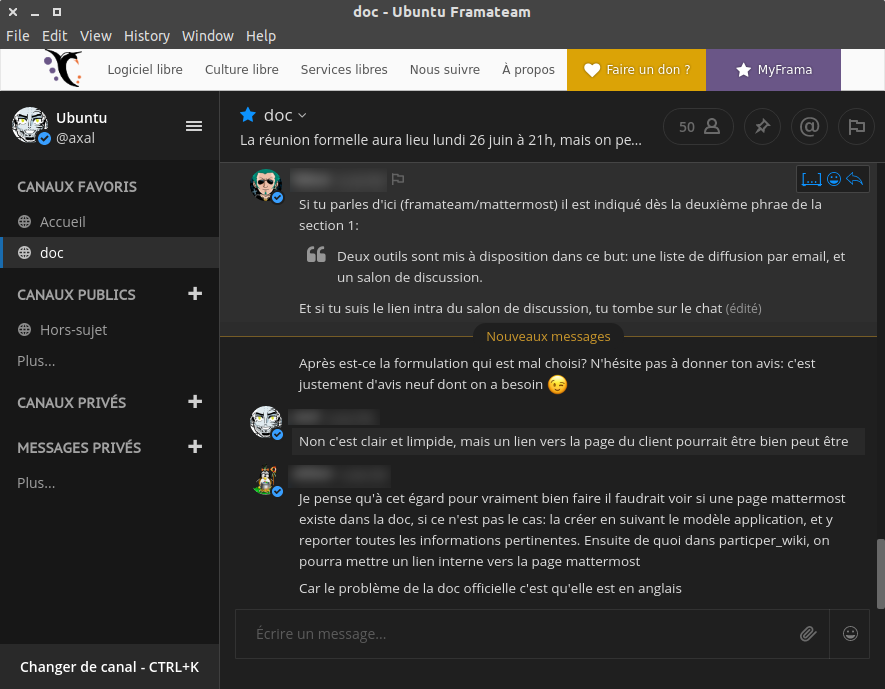Toggle the favorite star for doc channel

pos(248,115)
